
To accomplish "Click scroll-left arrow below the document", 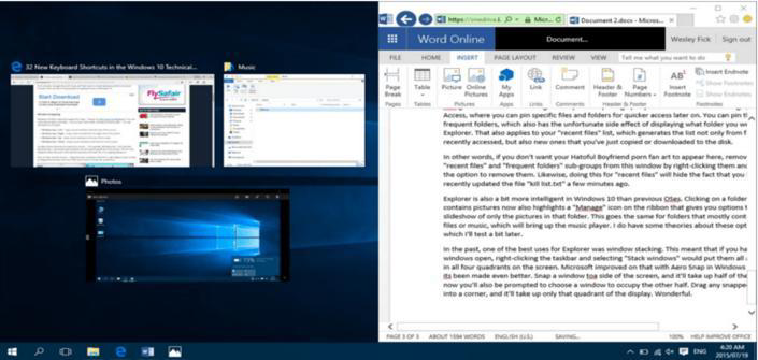I will coord(391,327).
